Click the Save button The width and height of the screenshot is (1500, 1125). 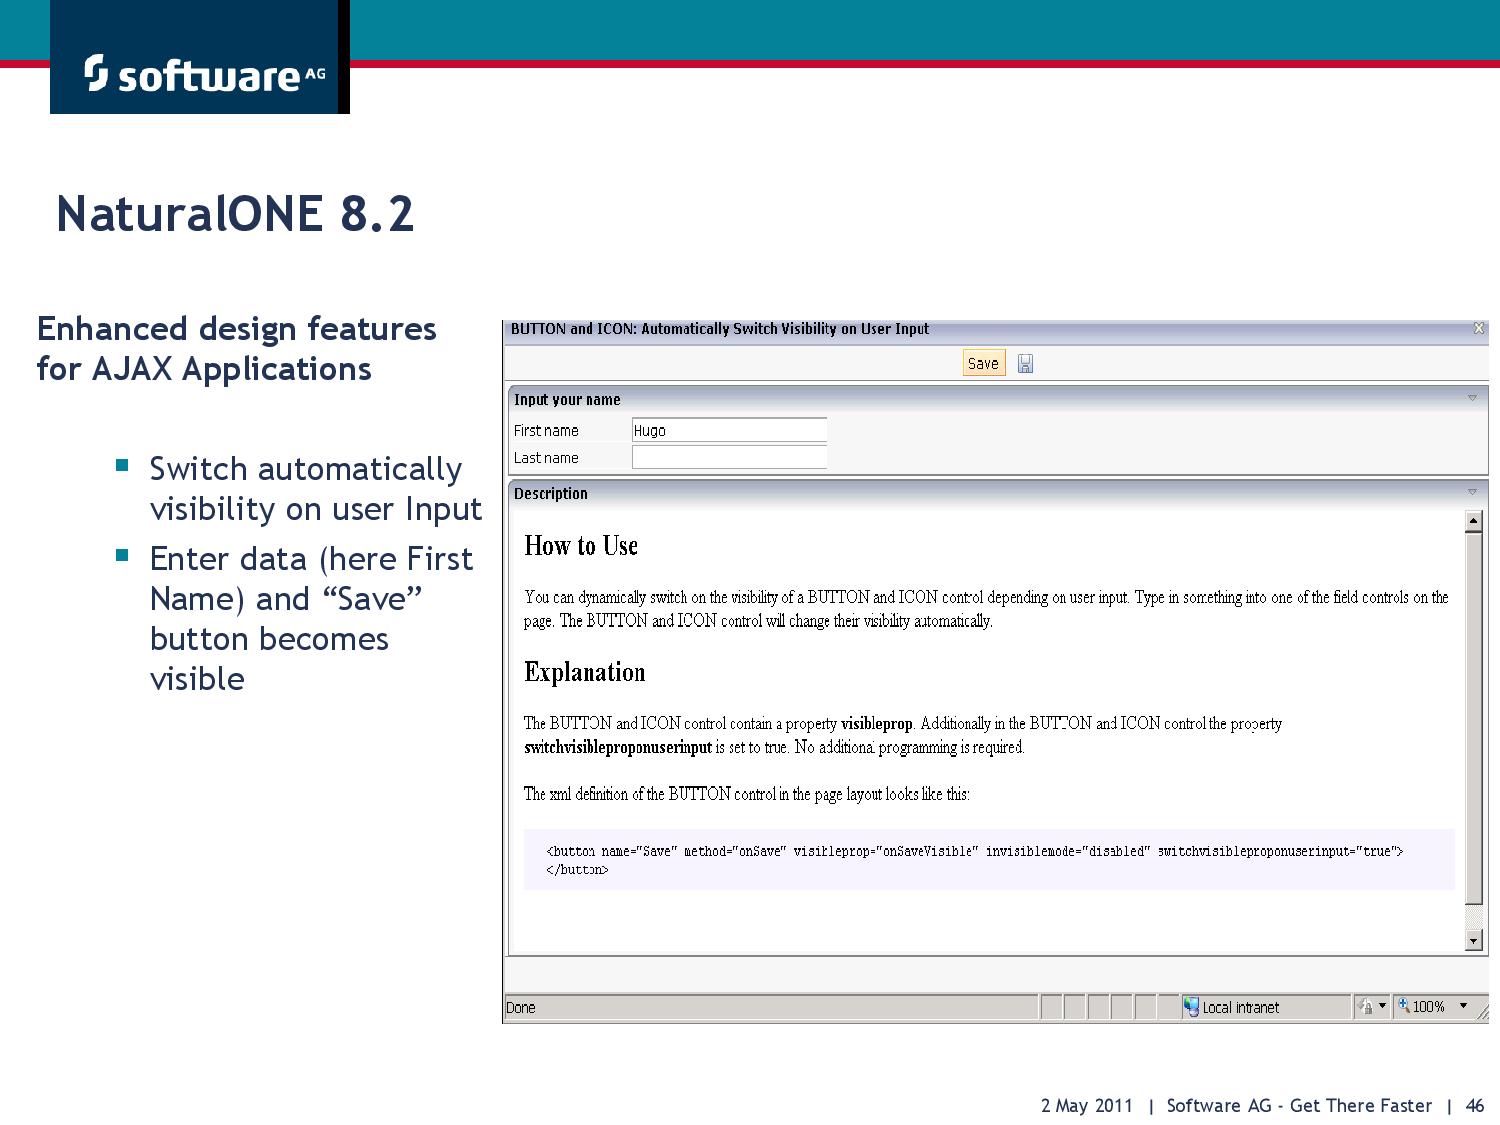[983, 363]
